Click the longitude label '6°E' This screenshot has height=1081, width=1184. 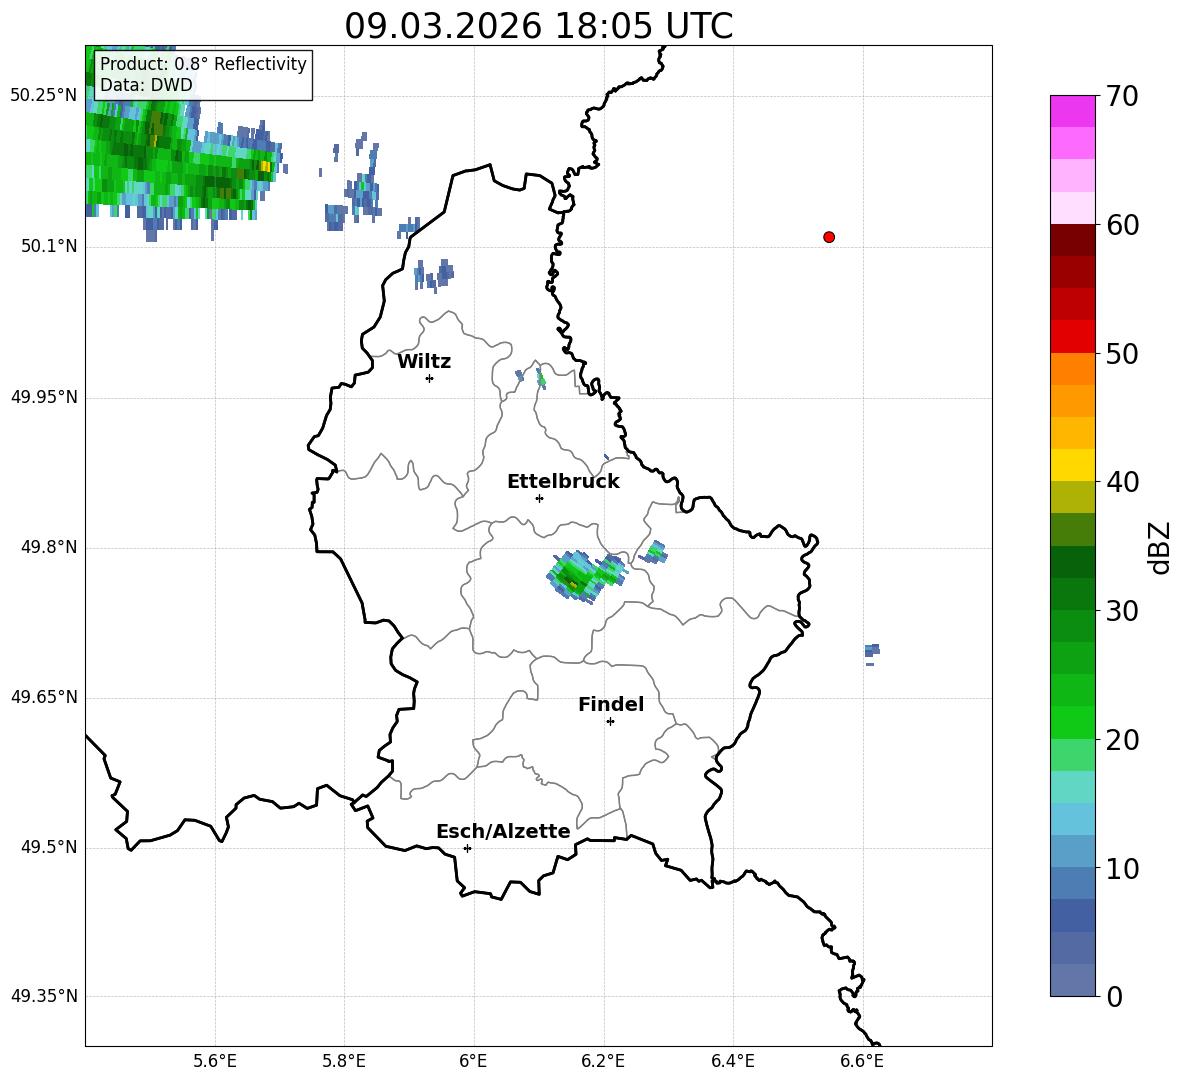click(473, 1061)
